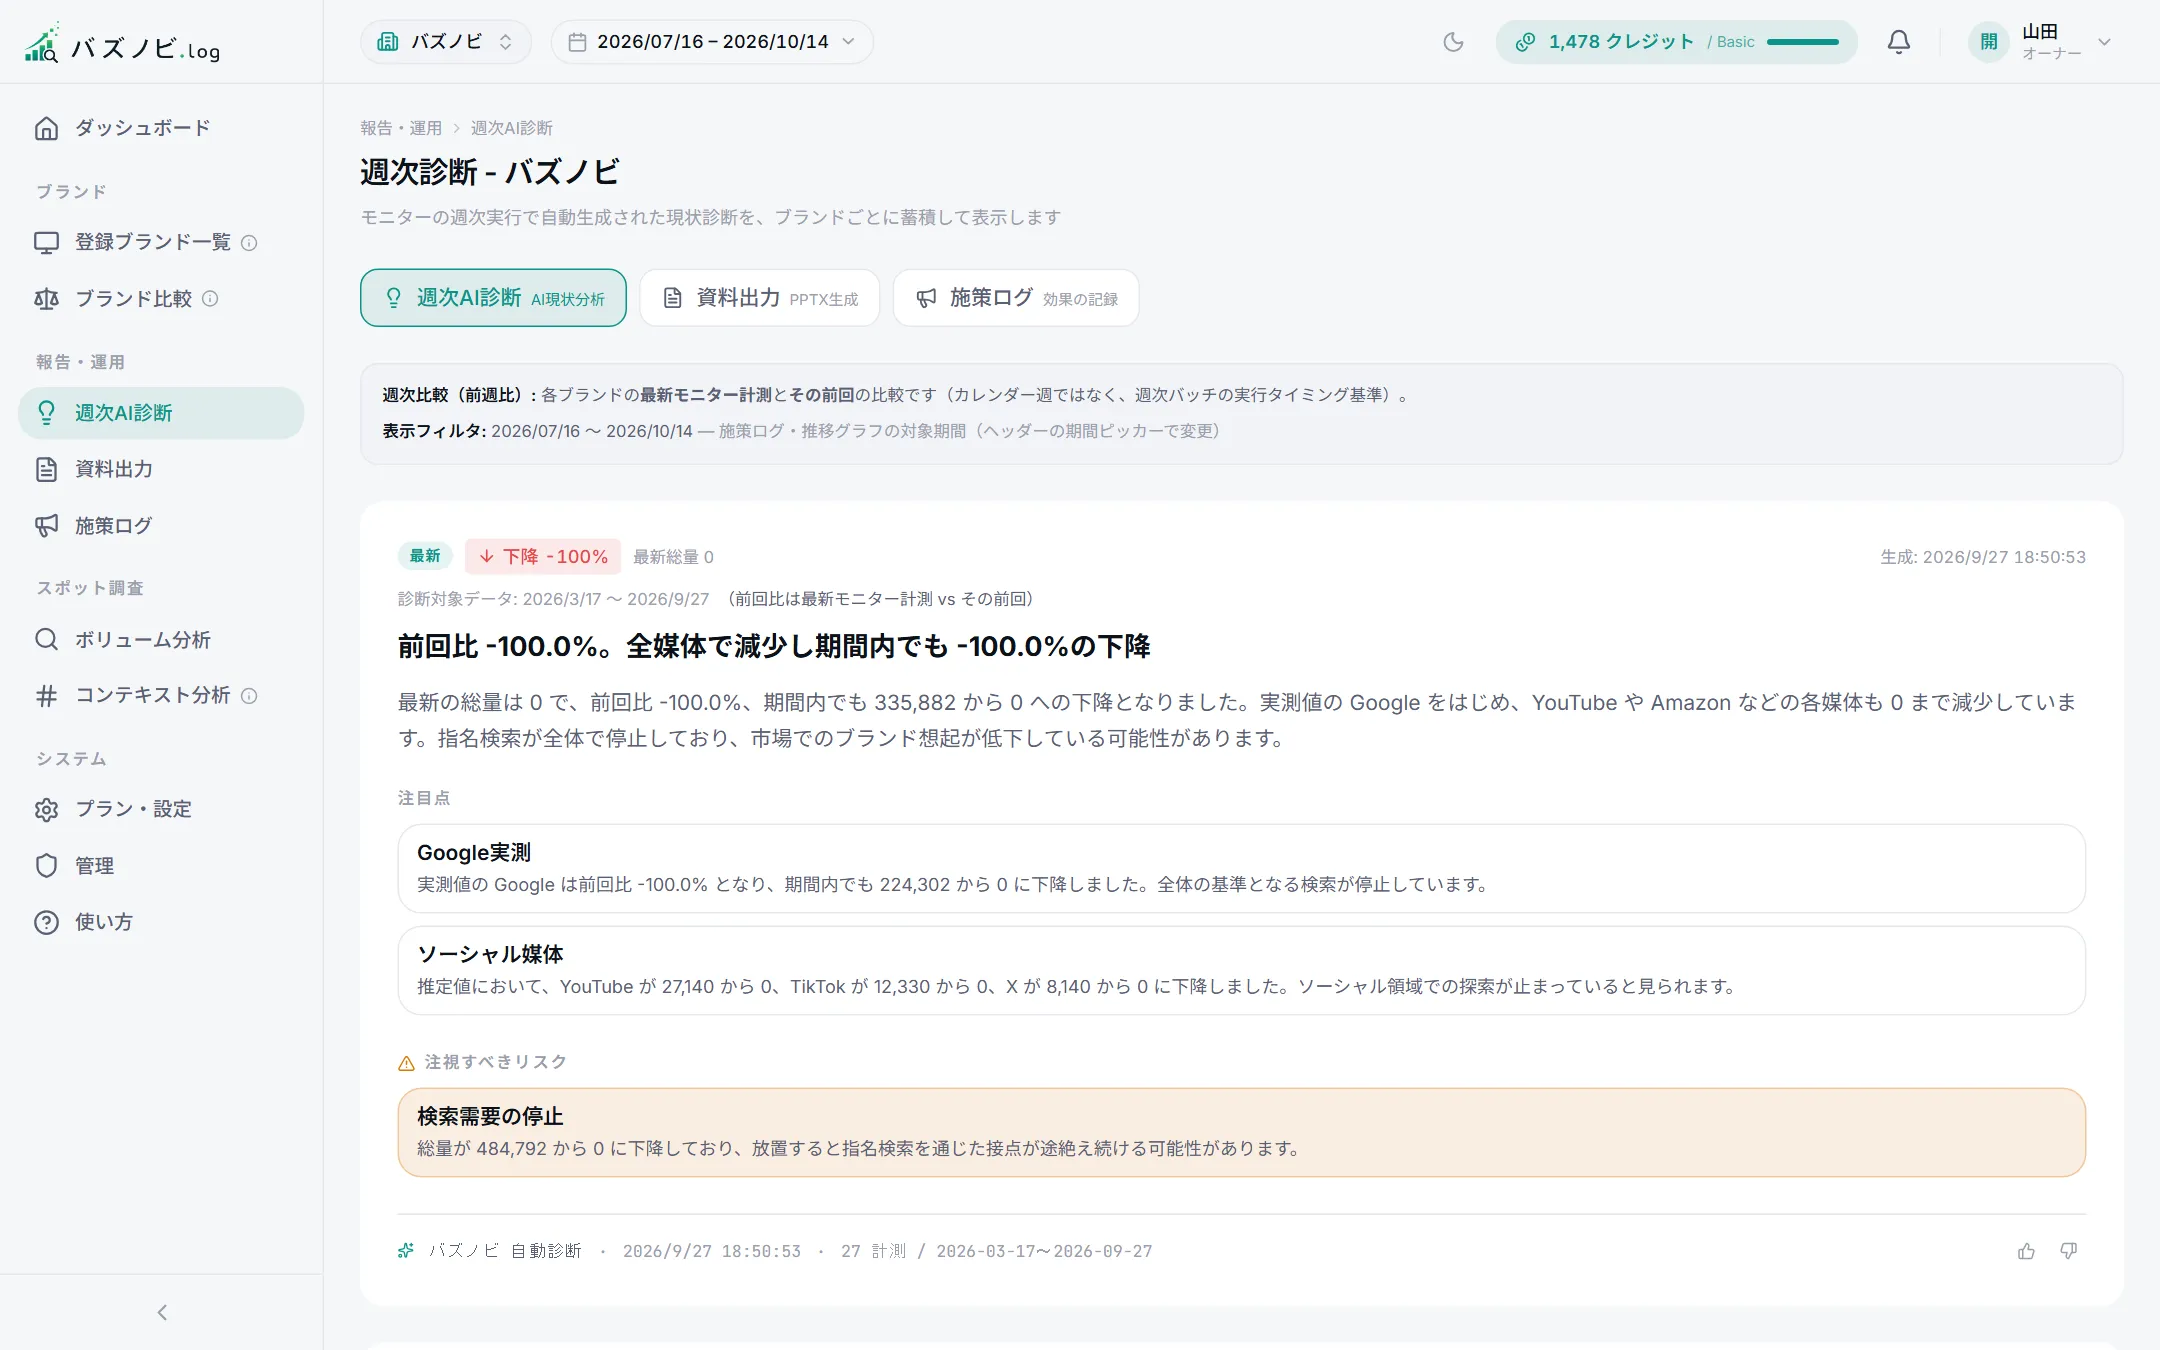Give thumbs down to the diagnosis
2160x1350 pixels.
pyautogui.click(x=2069, y=1251)
